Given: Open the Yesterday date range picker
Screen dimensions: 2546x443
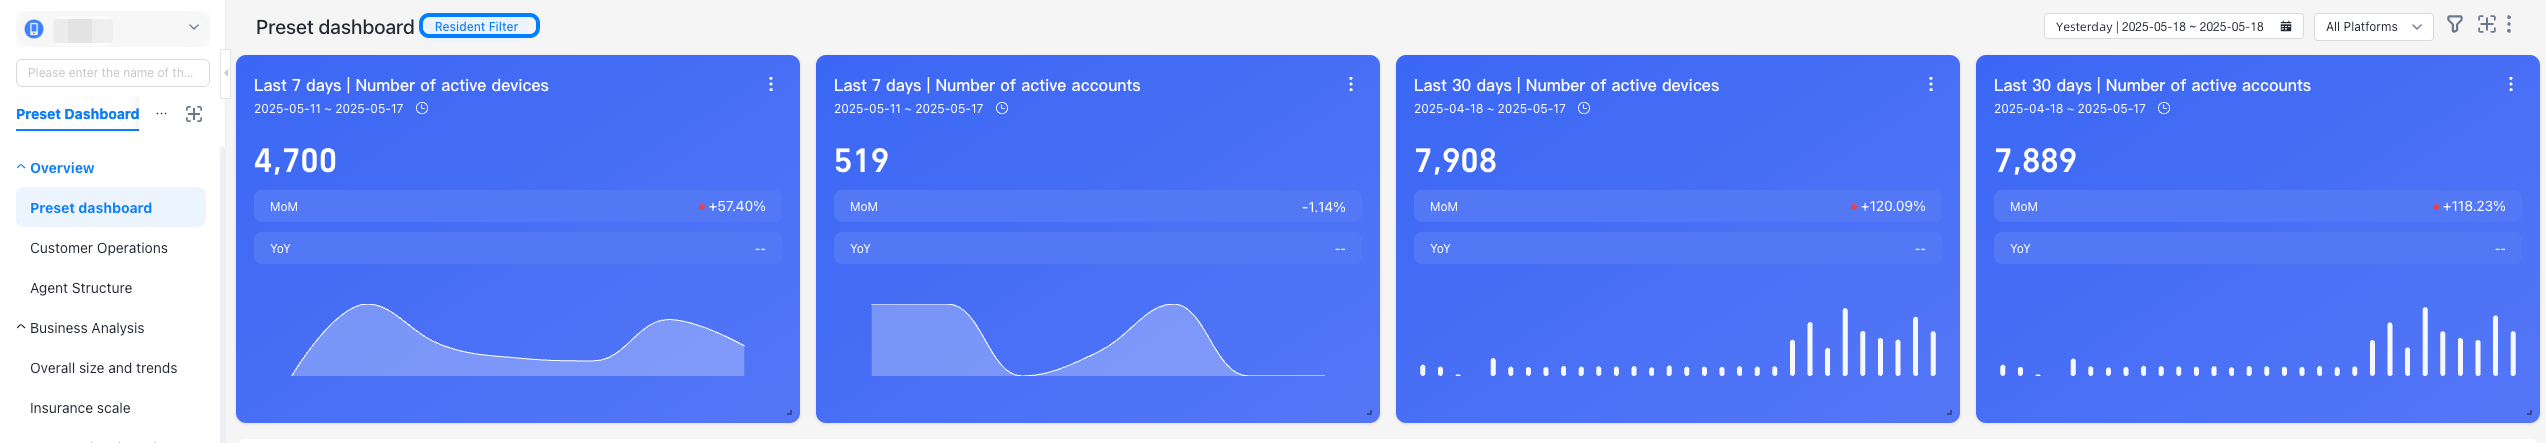Looking at the screenshot, I should pos(2173,27).
